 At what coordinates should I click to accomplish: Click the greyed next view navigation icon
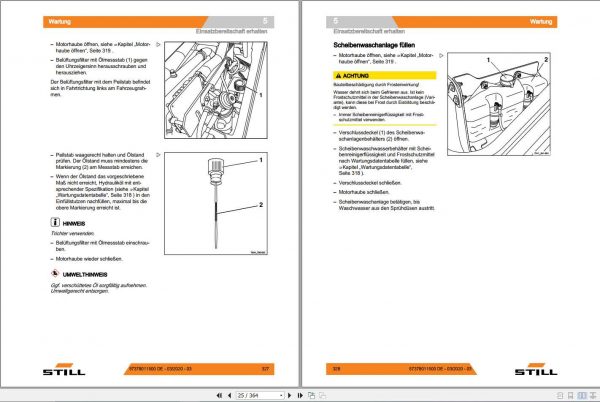click(323, 395)
